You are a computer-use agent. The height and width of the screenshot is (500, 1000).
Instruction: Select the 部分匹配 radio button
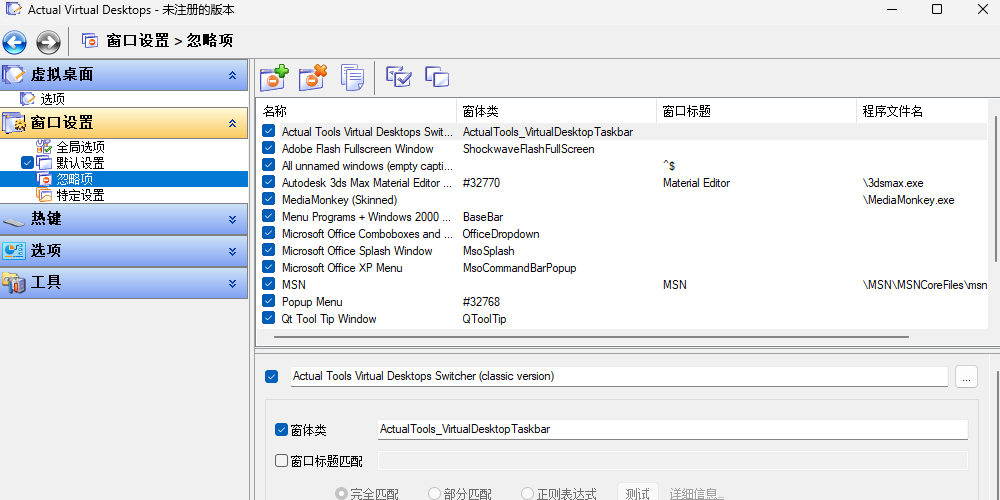click(x=434, y=494)
